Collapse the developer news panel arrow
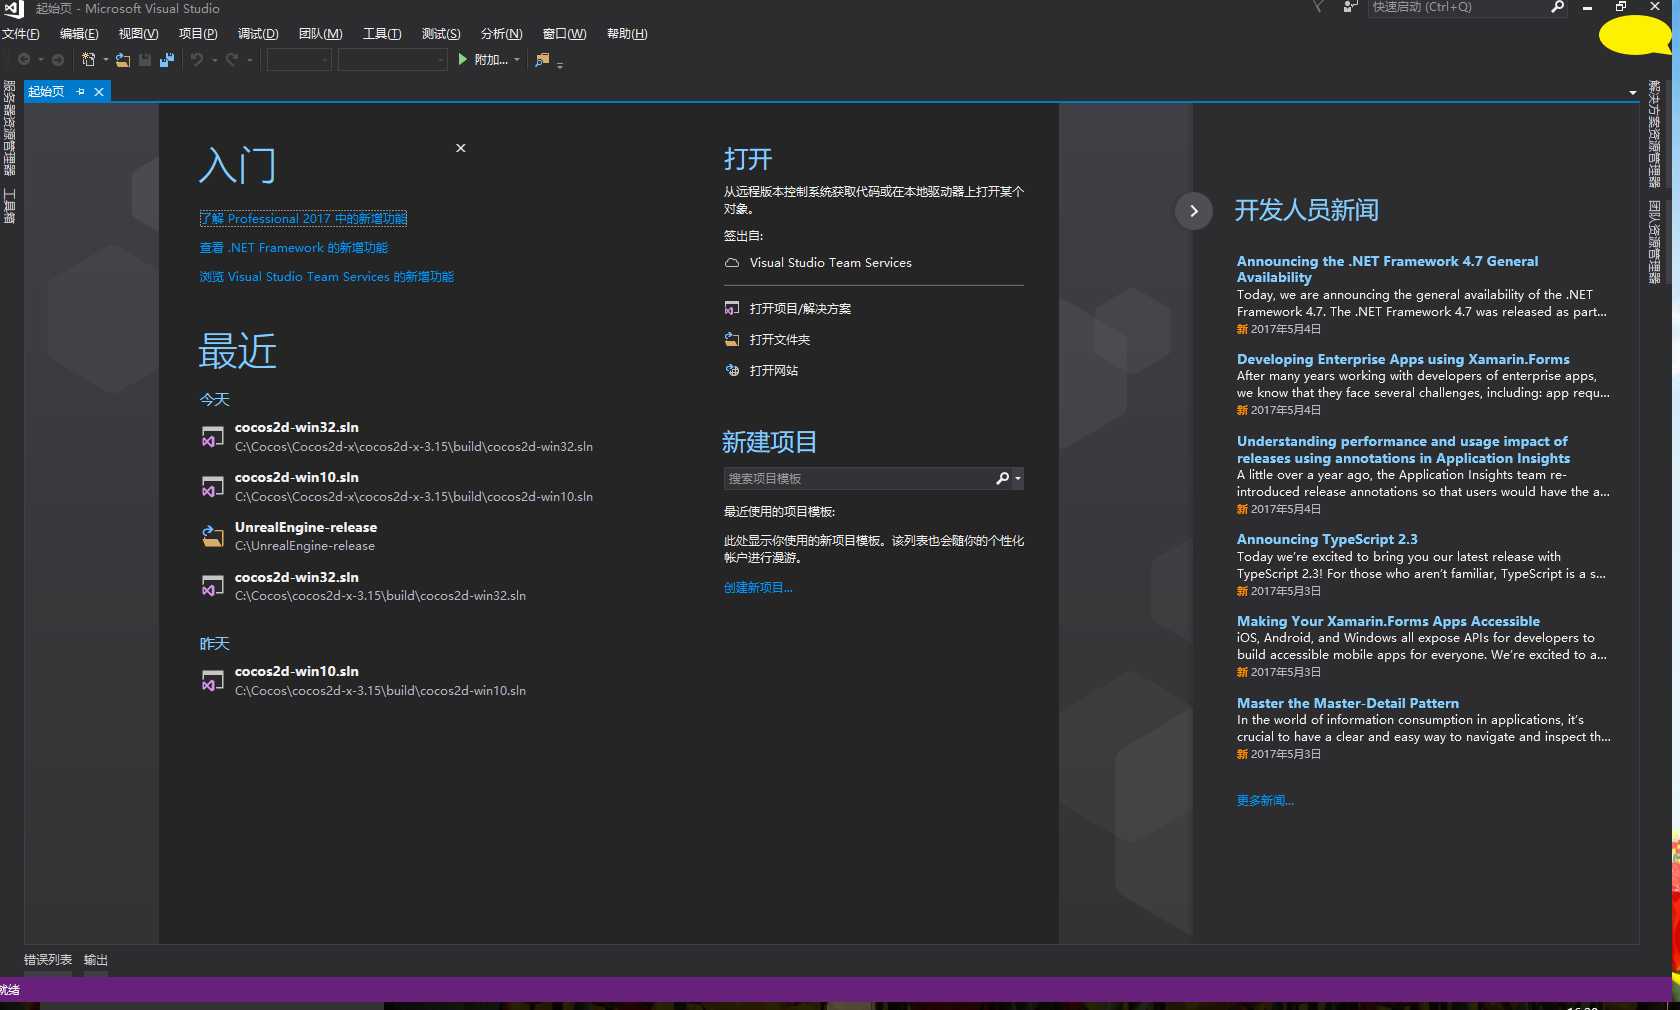1680x1010 pixels. click(1194, 211)
